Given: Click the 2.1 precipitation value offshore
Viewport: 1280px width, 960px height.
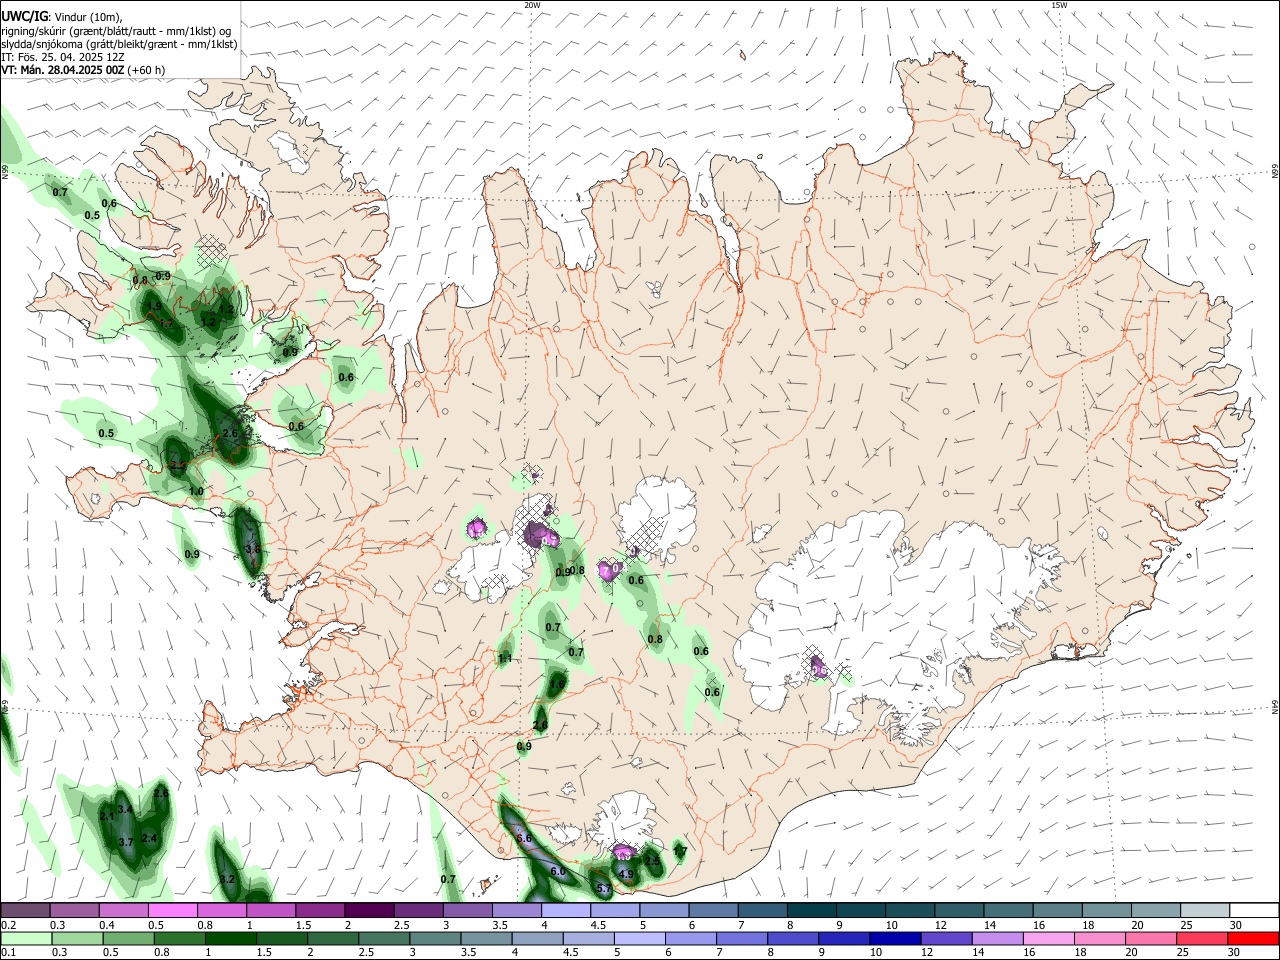Looking at the screenshot, I should pyautogui.click(x=107, y=817).
